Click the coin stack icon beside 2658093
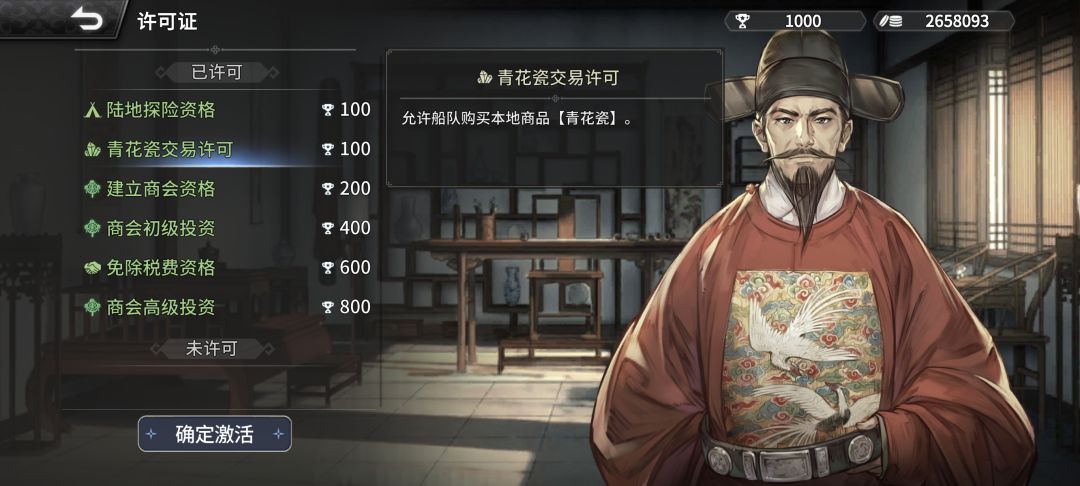 (x=889, y=21)
